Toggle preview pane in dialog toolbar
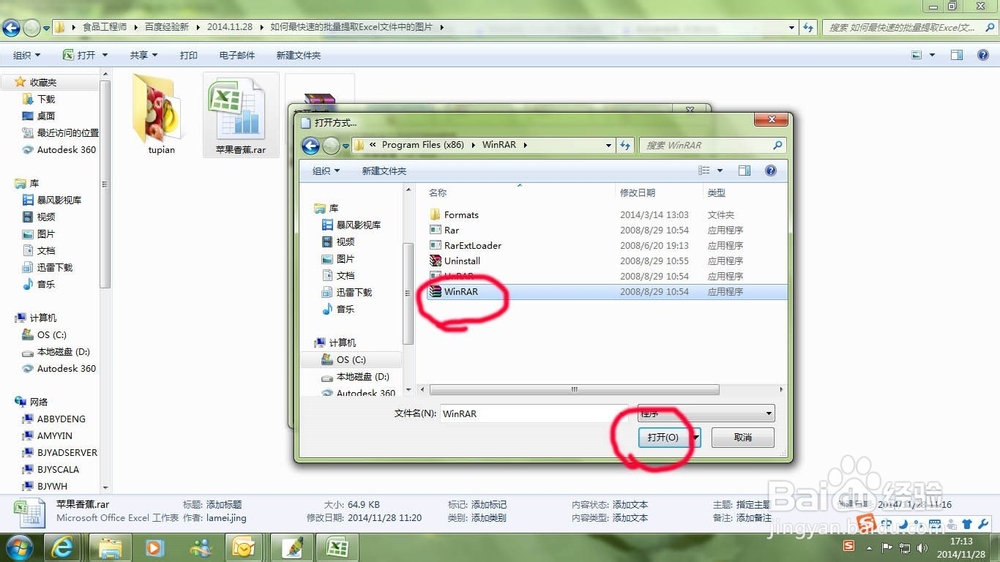The image size is (1000, 562). (x=744, y=171)
